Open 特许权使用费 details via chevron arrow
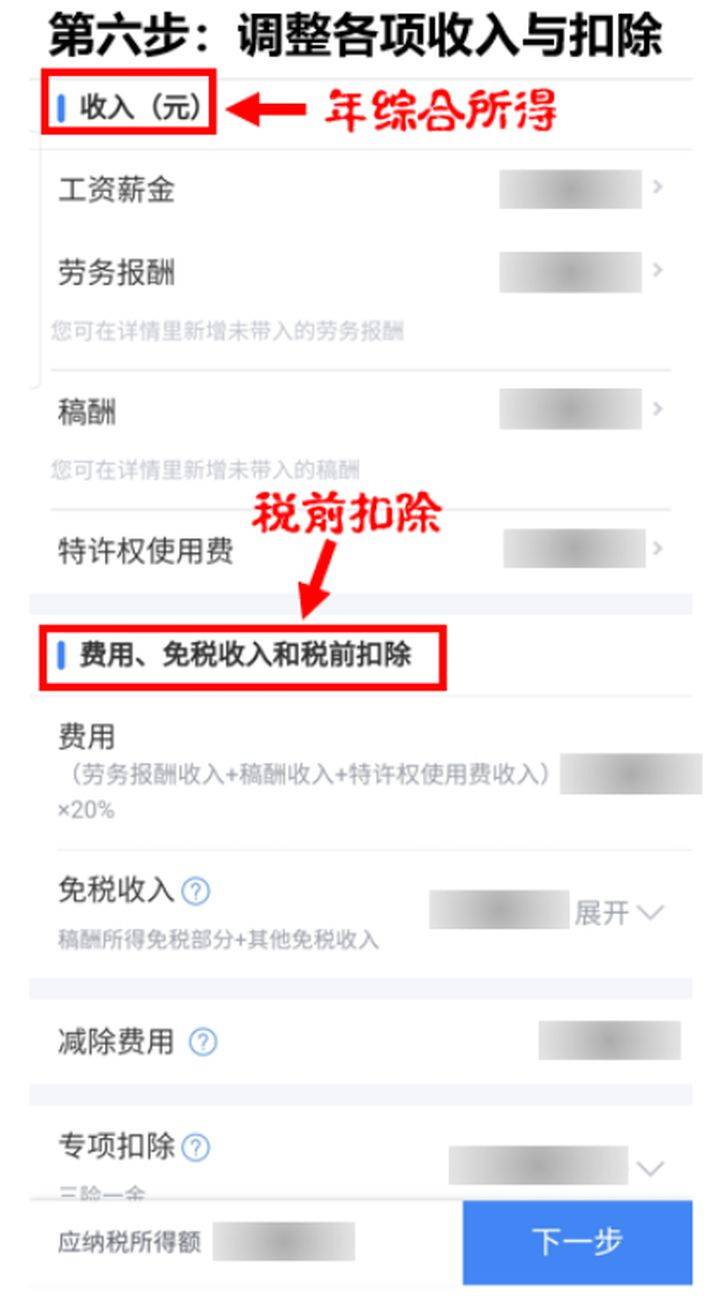This screenshot has width=720, height=1302. tap(657, 548)
